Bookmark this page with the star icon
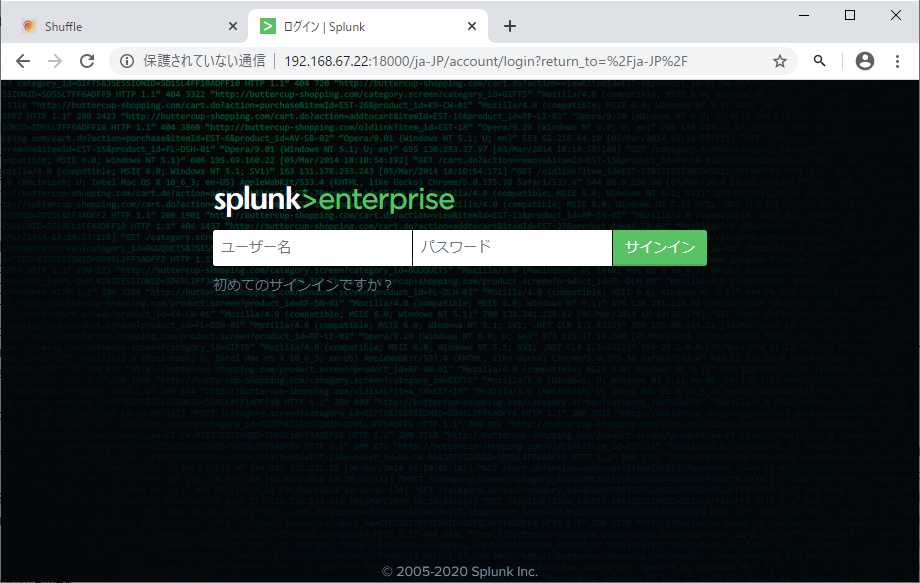Viewport: 920px width, 583px height. [779, 61]
